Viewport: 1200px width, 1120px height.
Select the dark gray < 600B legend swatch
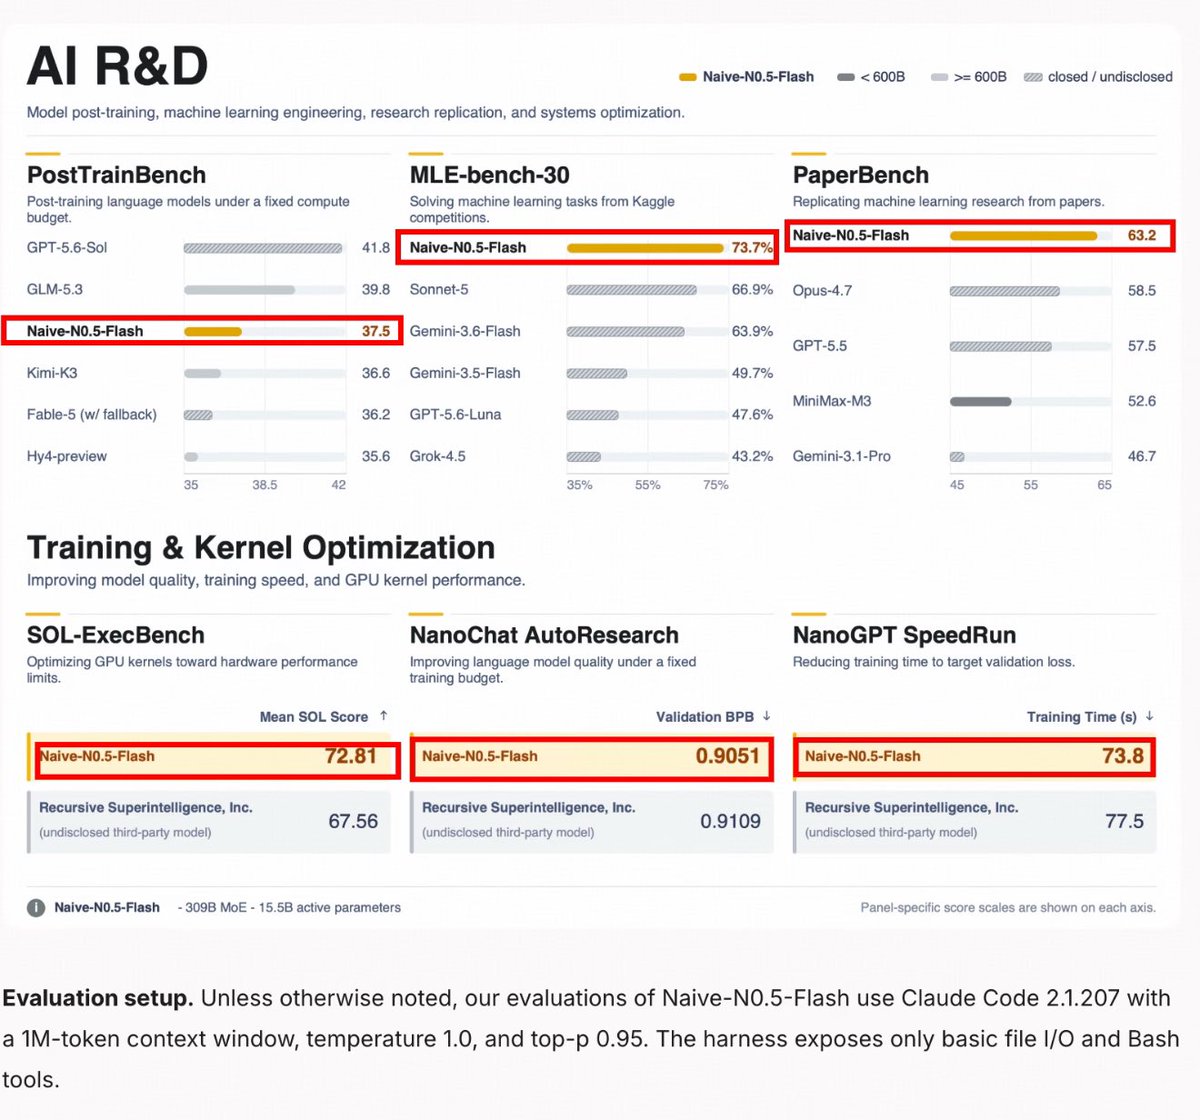pos(846,77)
